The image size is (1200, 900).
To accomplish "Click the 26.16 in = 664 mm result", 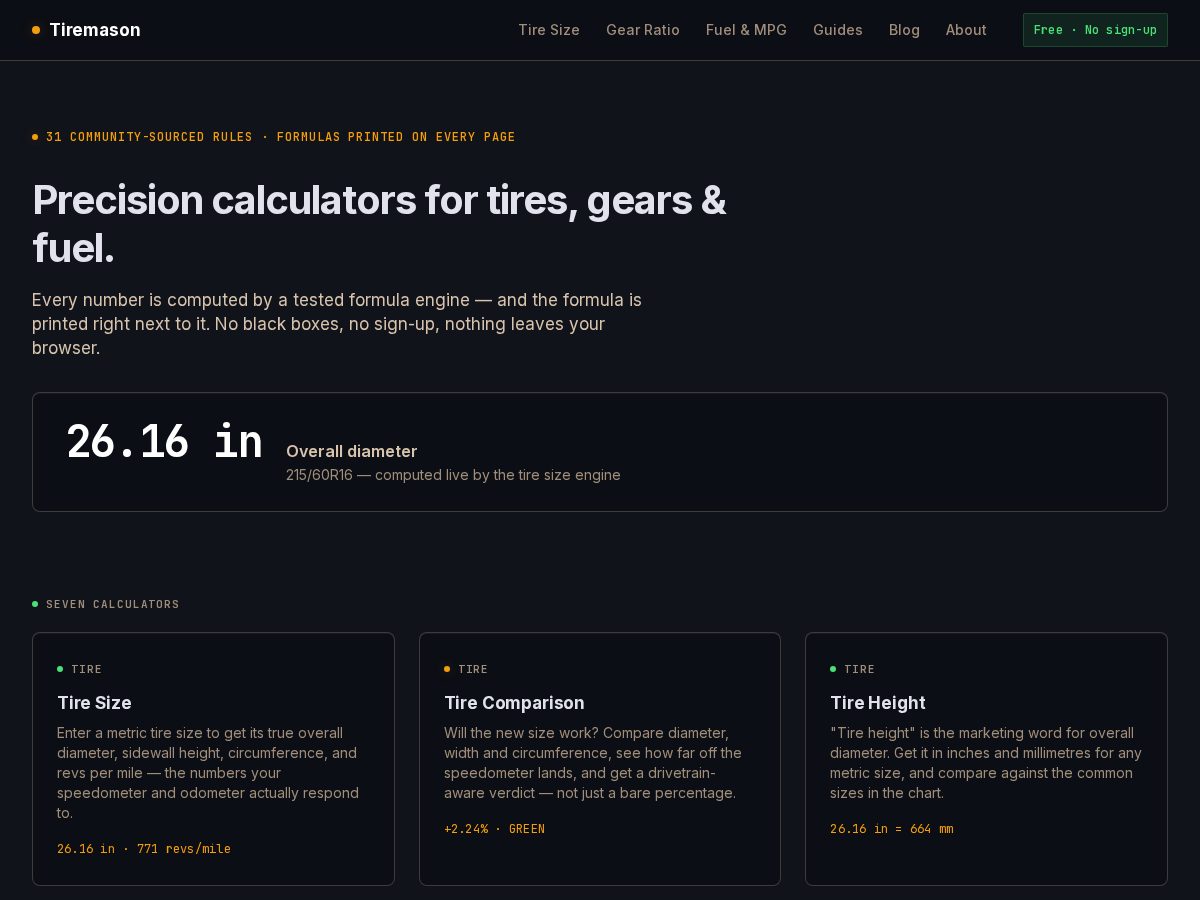I will (x=892, y=829).
